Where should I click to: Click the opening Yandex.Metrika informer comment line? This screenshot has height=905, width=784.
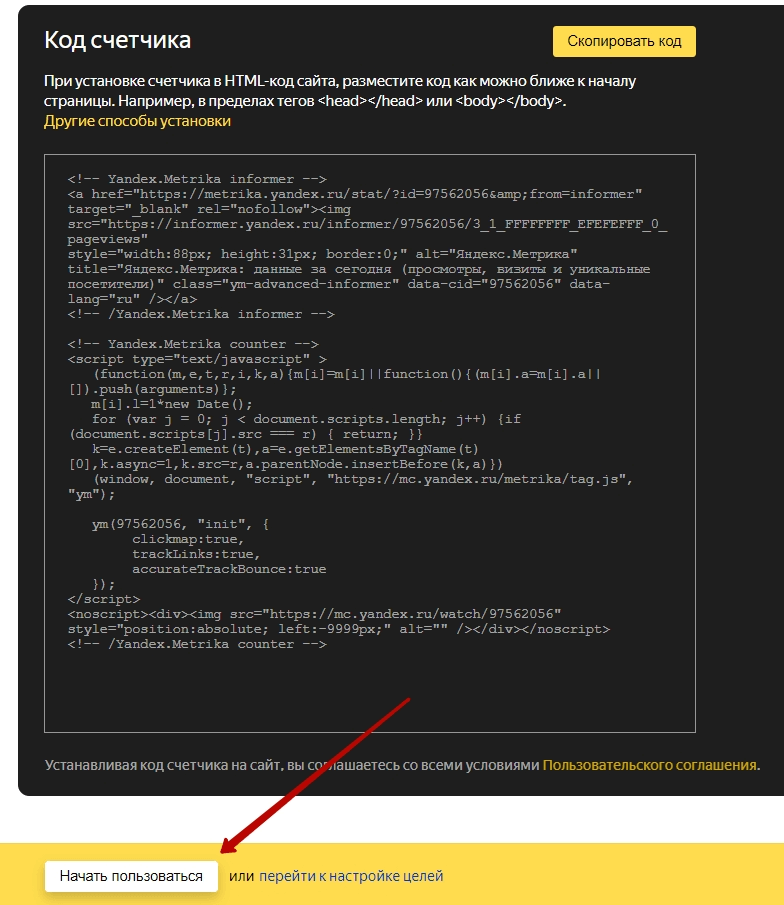point(197,179)
